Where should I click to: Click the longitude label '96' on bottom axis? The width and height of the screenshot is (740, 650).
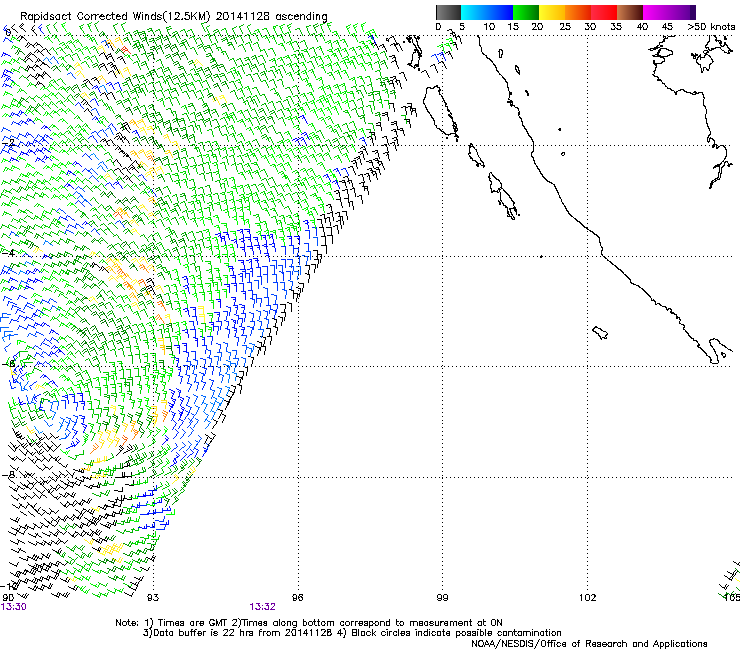pos(297,598)
